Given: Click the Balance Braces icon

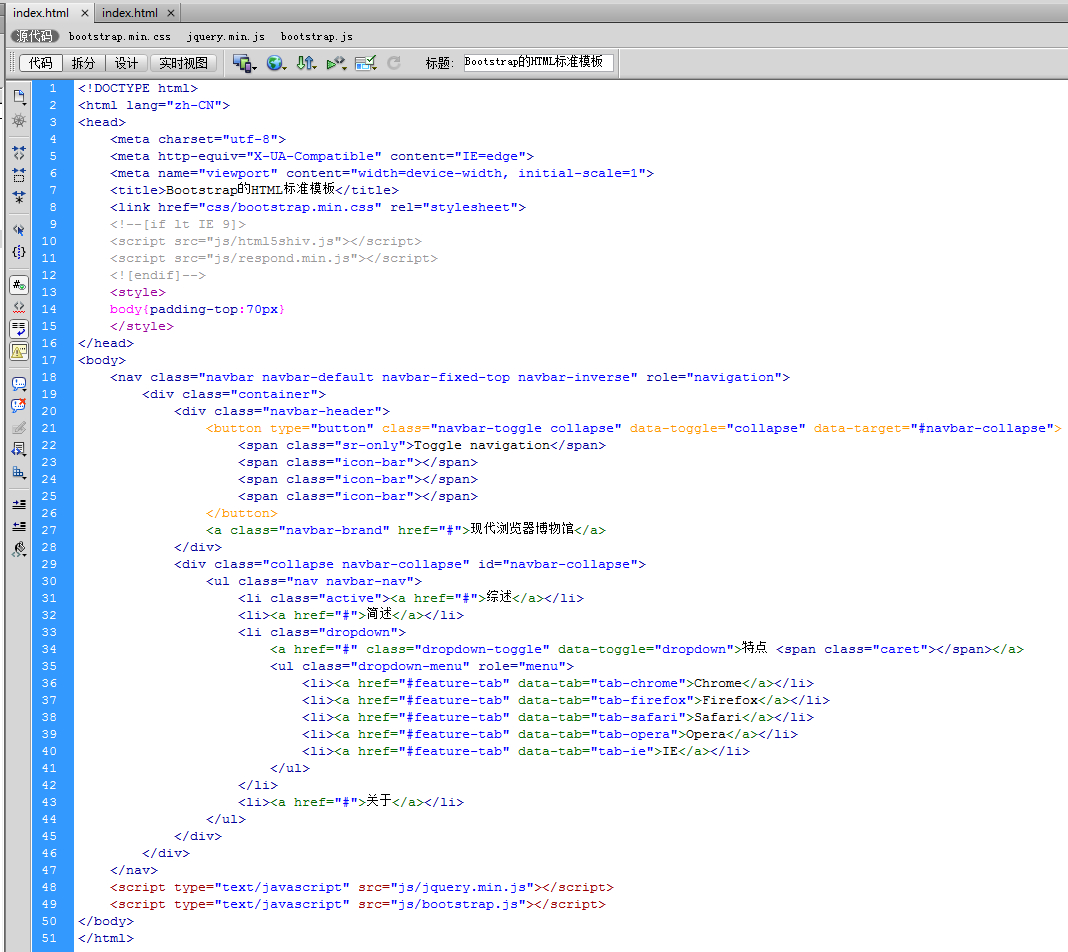Looking at the screenshot, I should coord(19,252).
